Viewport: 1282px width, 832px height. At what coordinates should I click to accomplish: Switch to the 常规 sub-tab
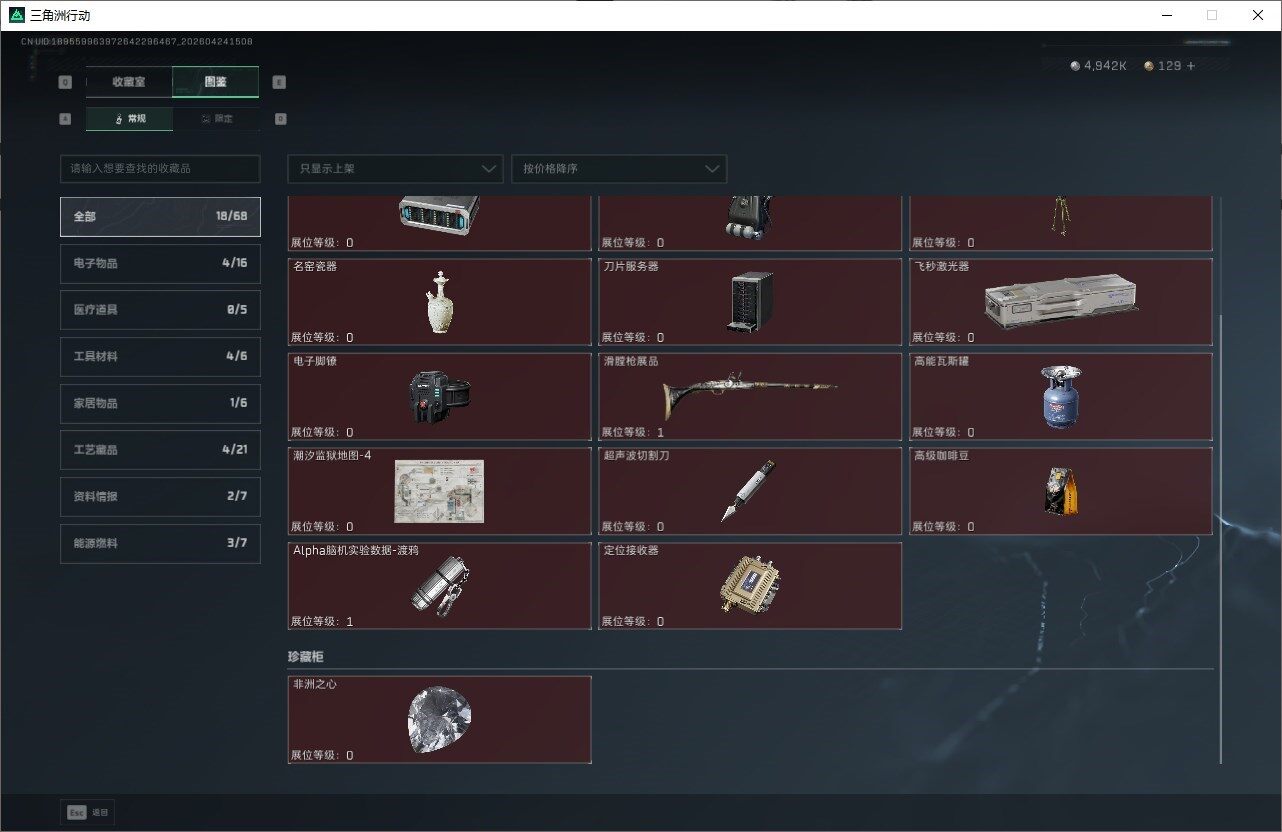point(129,119)
